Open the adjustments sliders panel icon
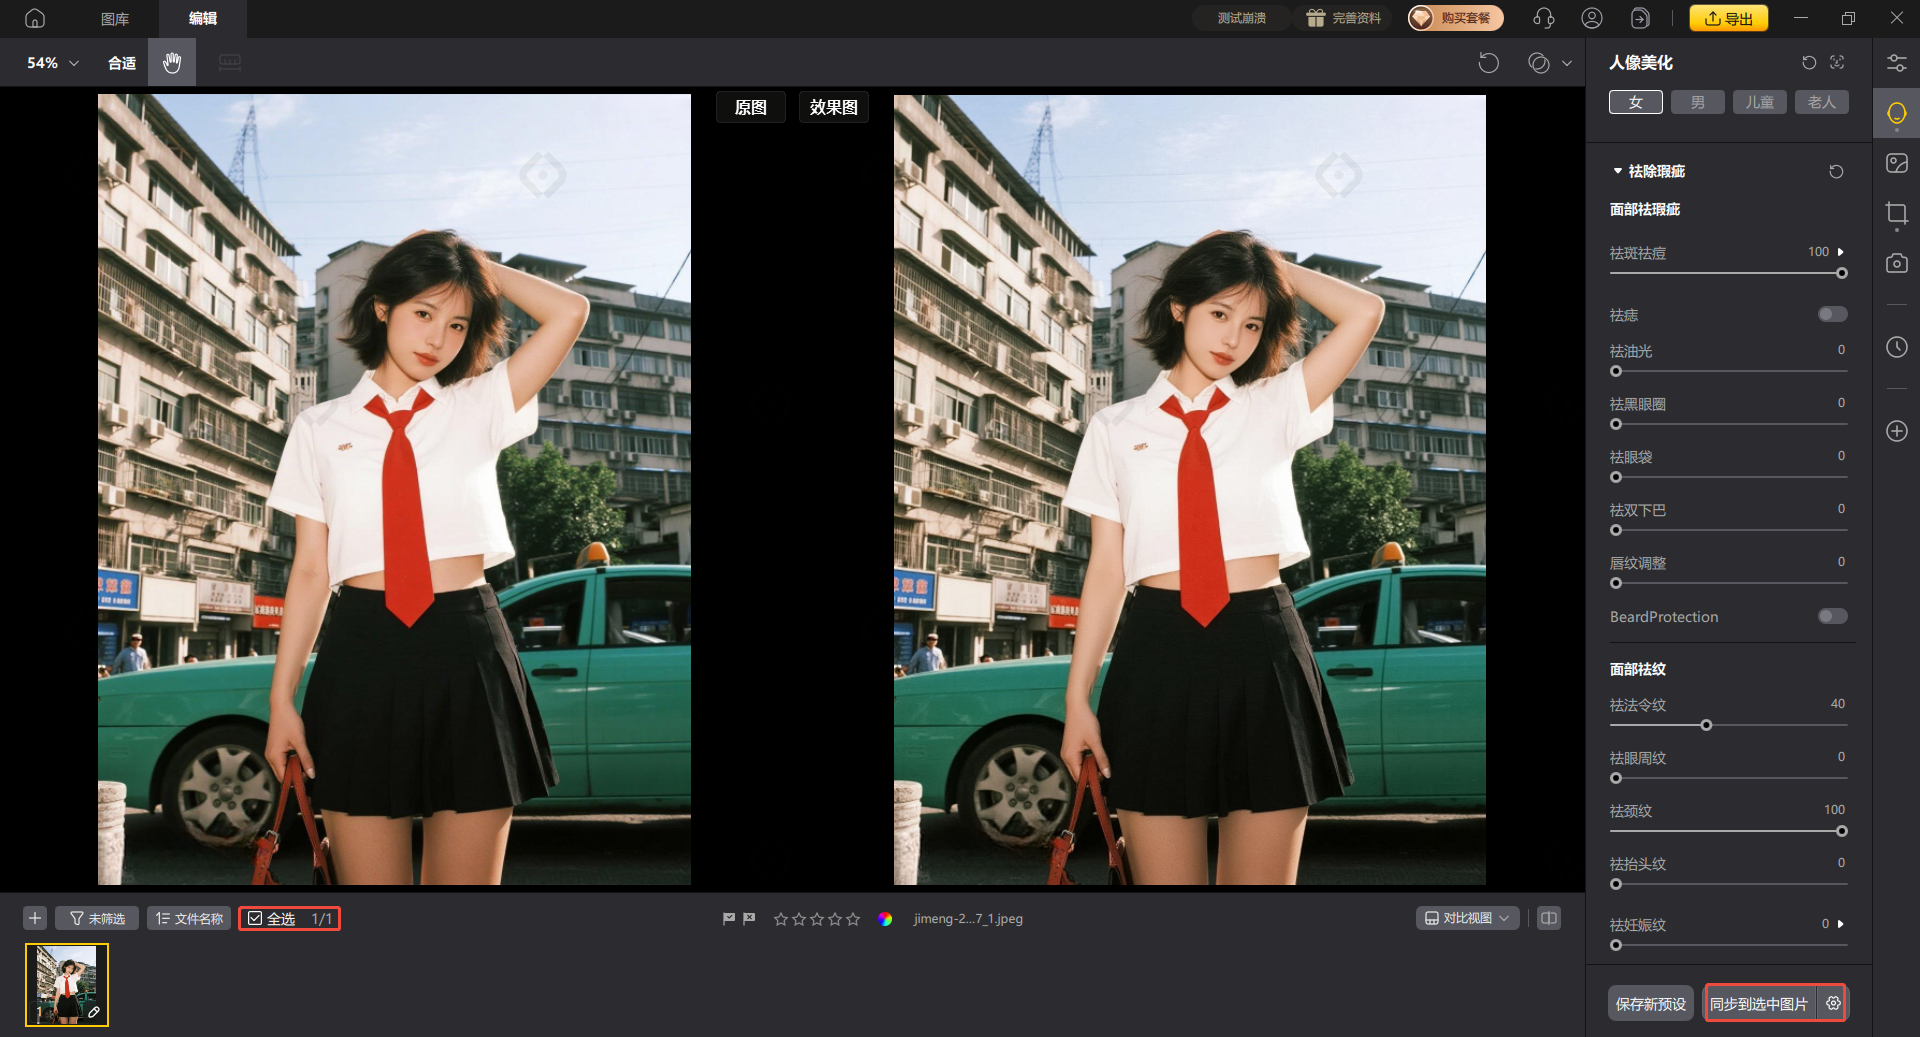 [x=1896, y=63]
